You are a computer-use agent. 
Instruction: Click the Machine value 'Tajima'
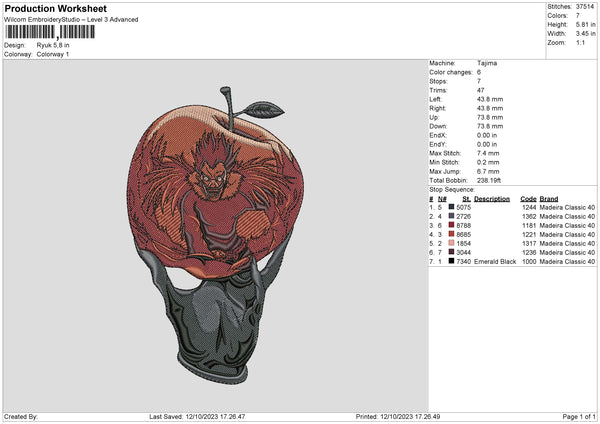(487, 63)
